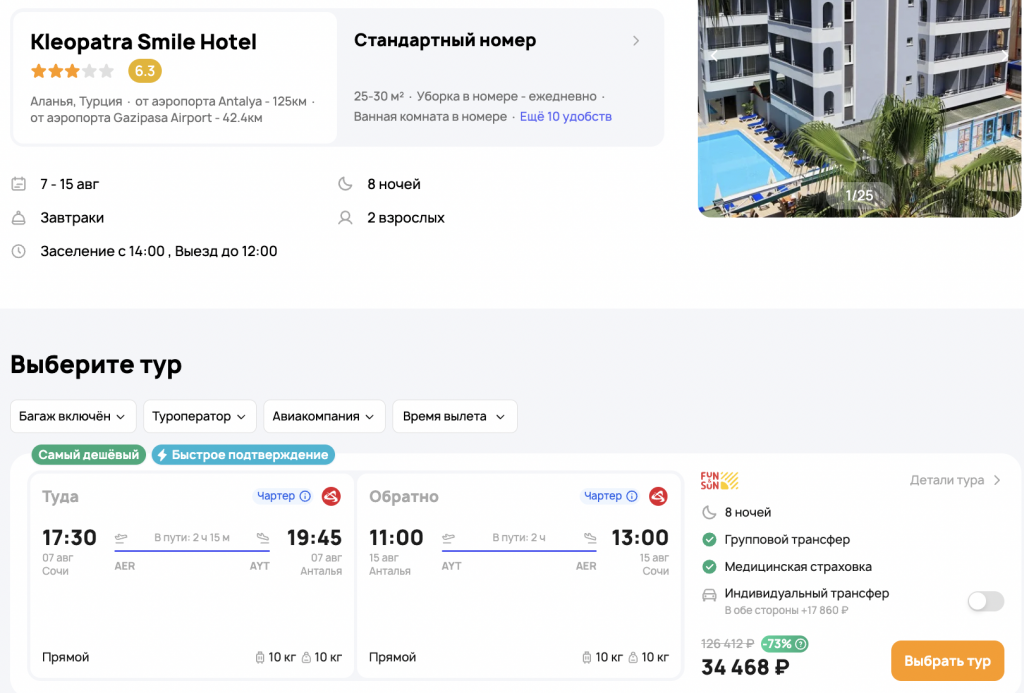Click the Kleopatra Smile Hotel title
The image size is (1024, 693).
144,42
